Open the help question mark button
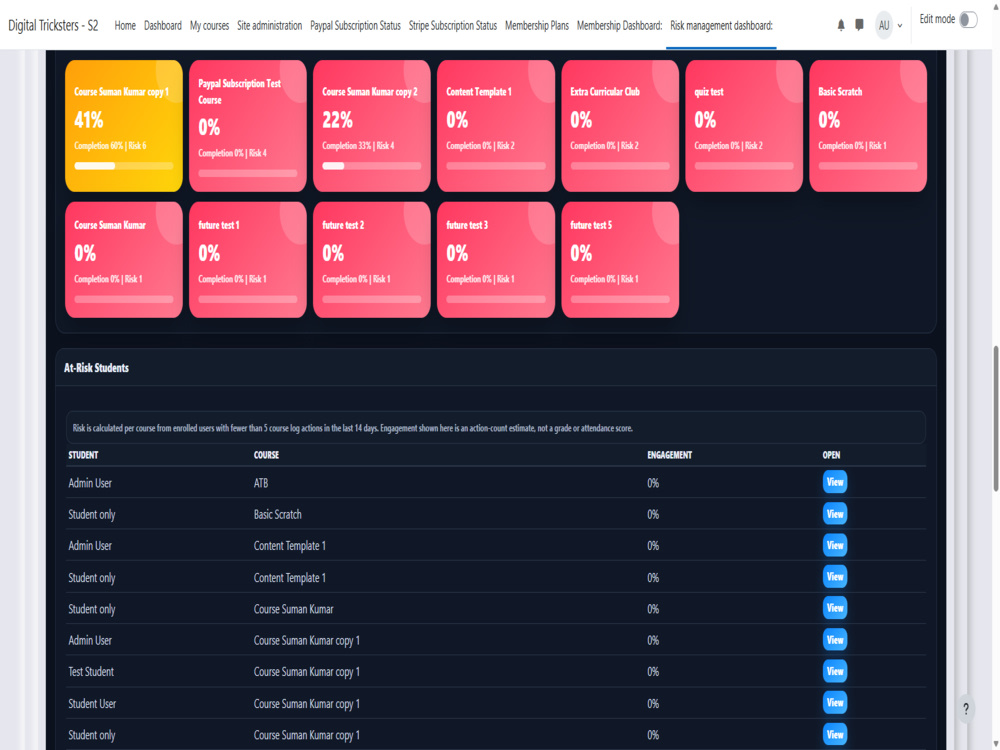This screenshot has height=750, width=1000. [x=966, y=709]
